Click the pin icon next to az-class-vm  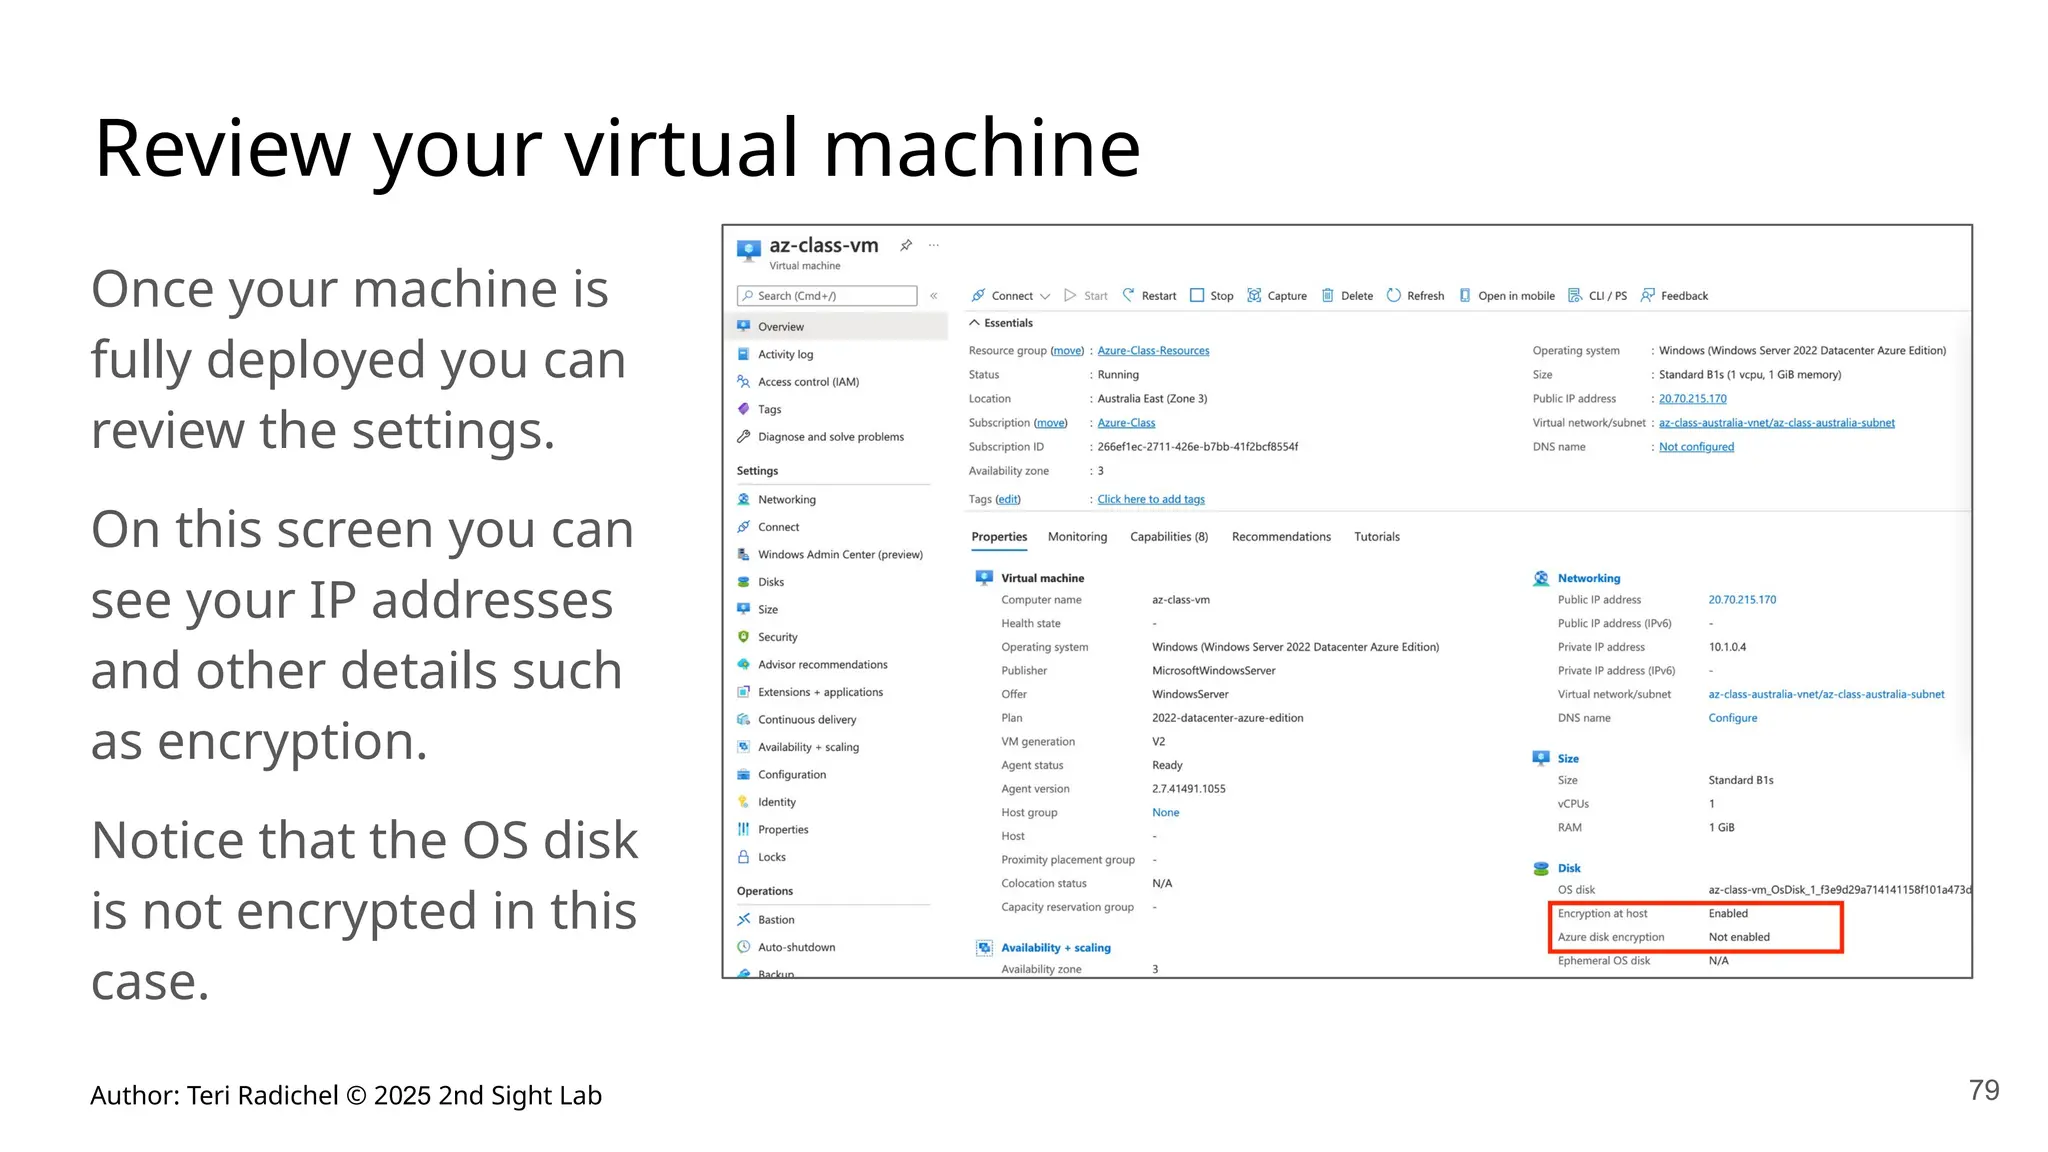(906, 245)
